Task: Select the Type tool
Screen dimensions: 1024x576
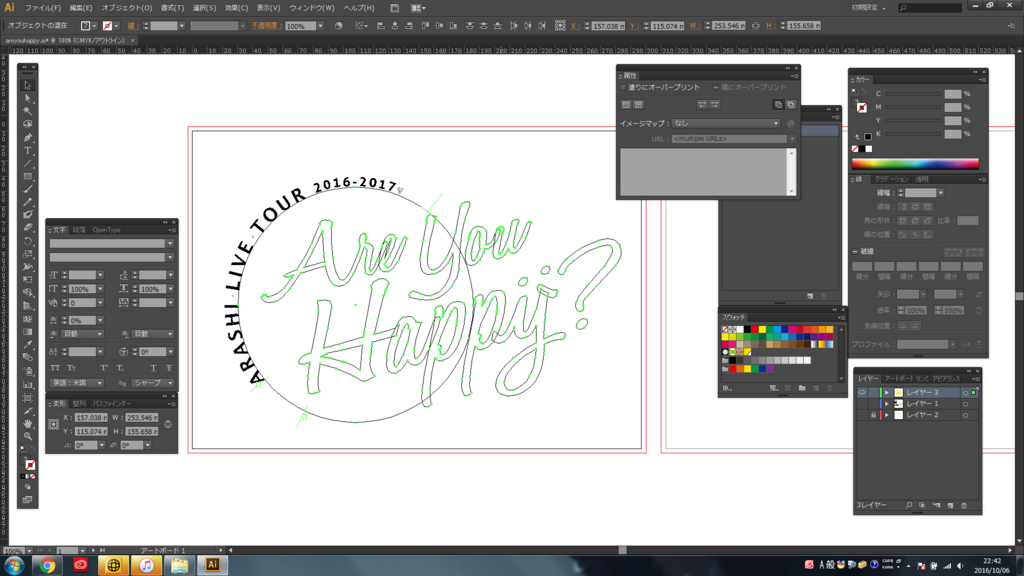Action: 27,151
